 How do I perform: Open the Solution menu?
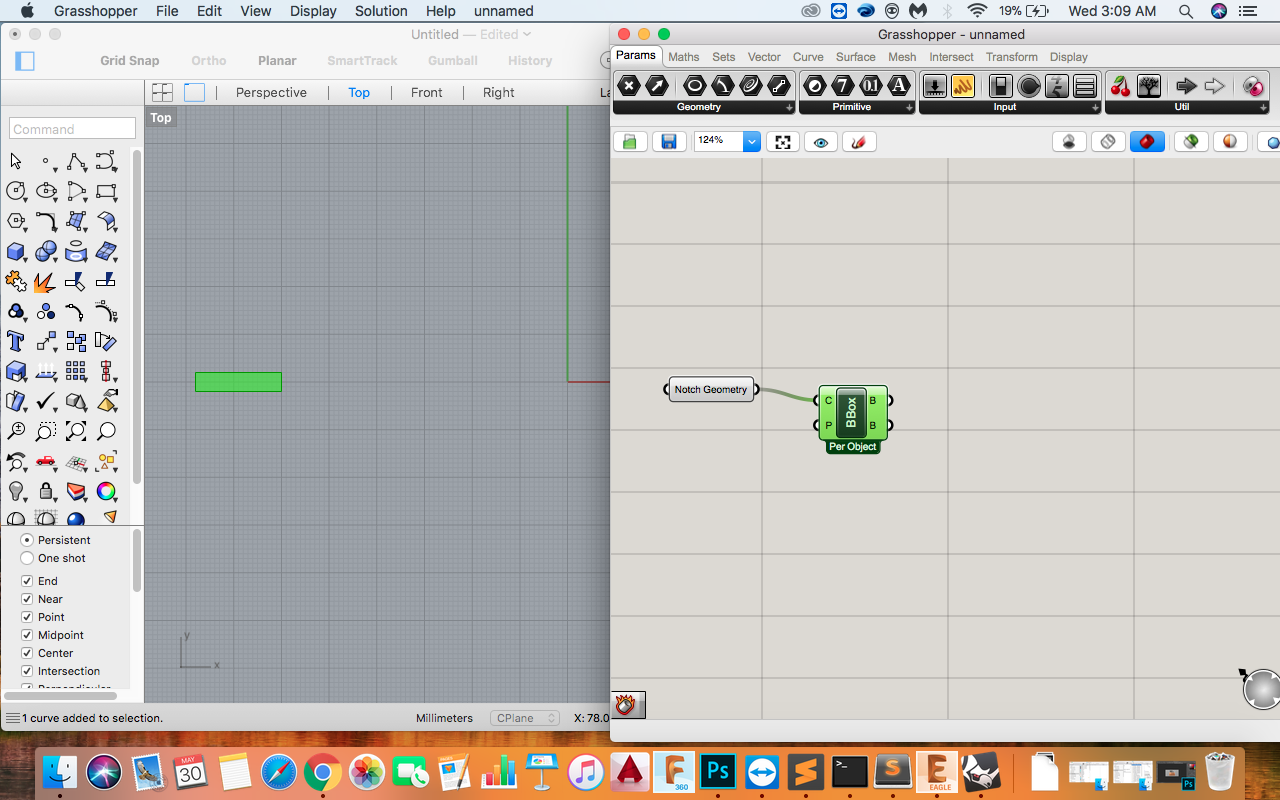(381, 11)
